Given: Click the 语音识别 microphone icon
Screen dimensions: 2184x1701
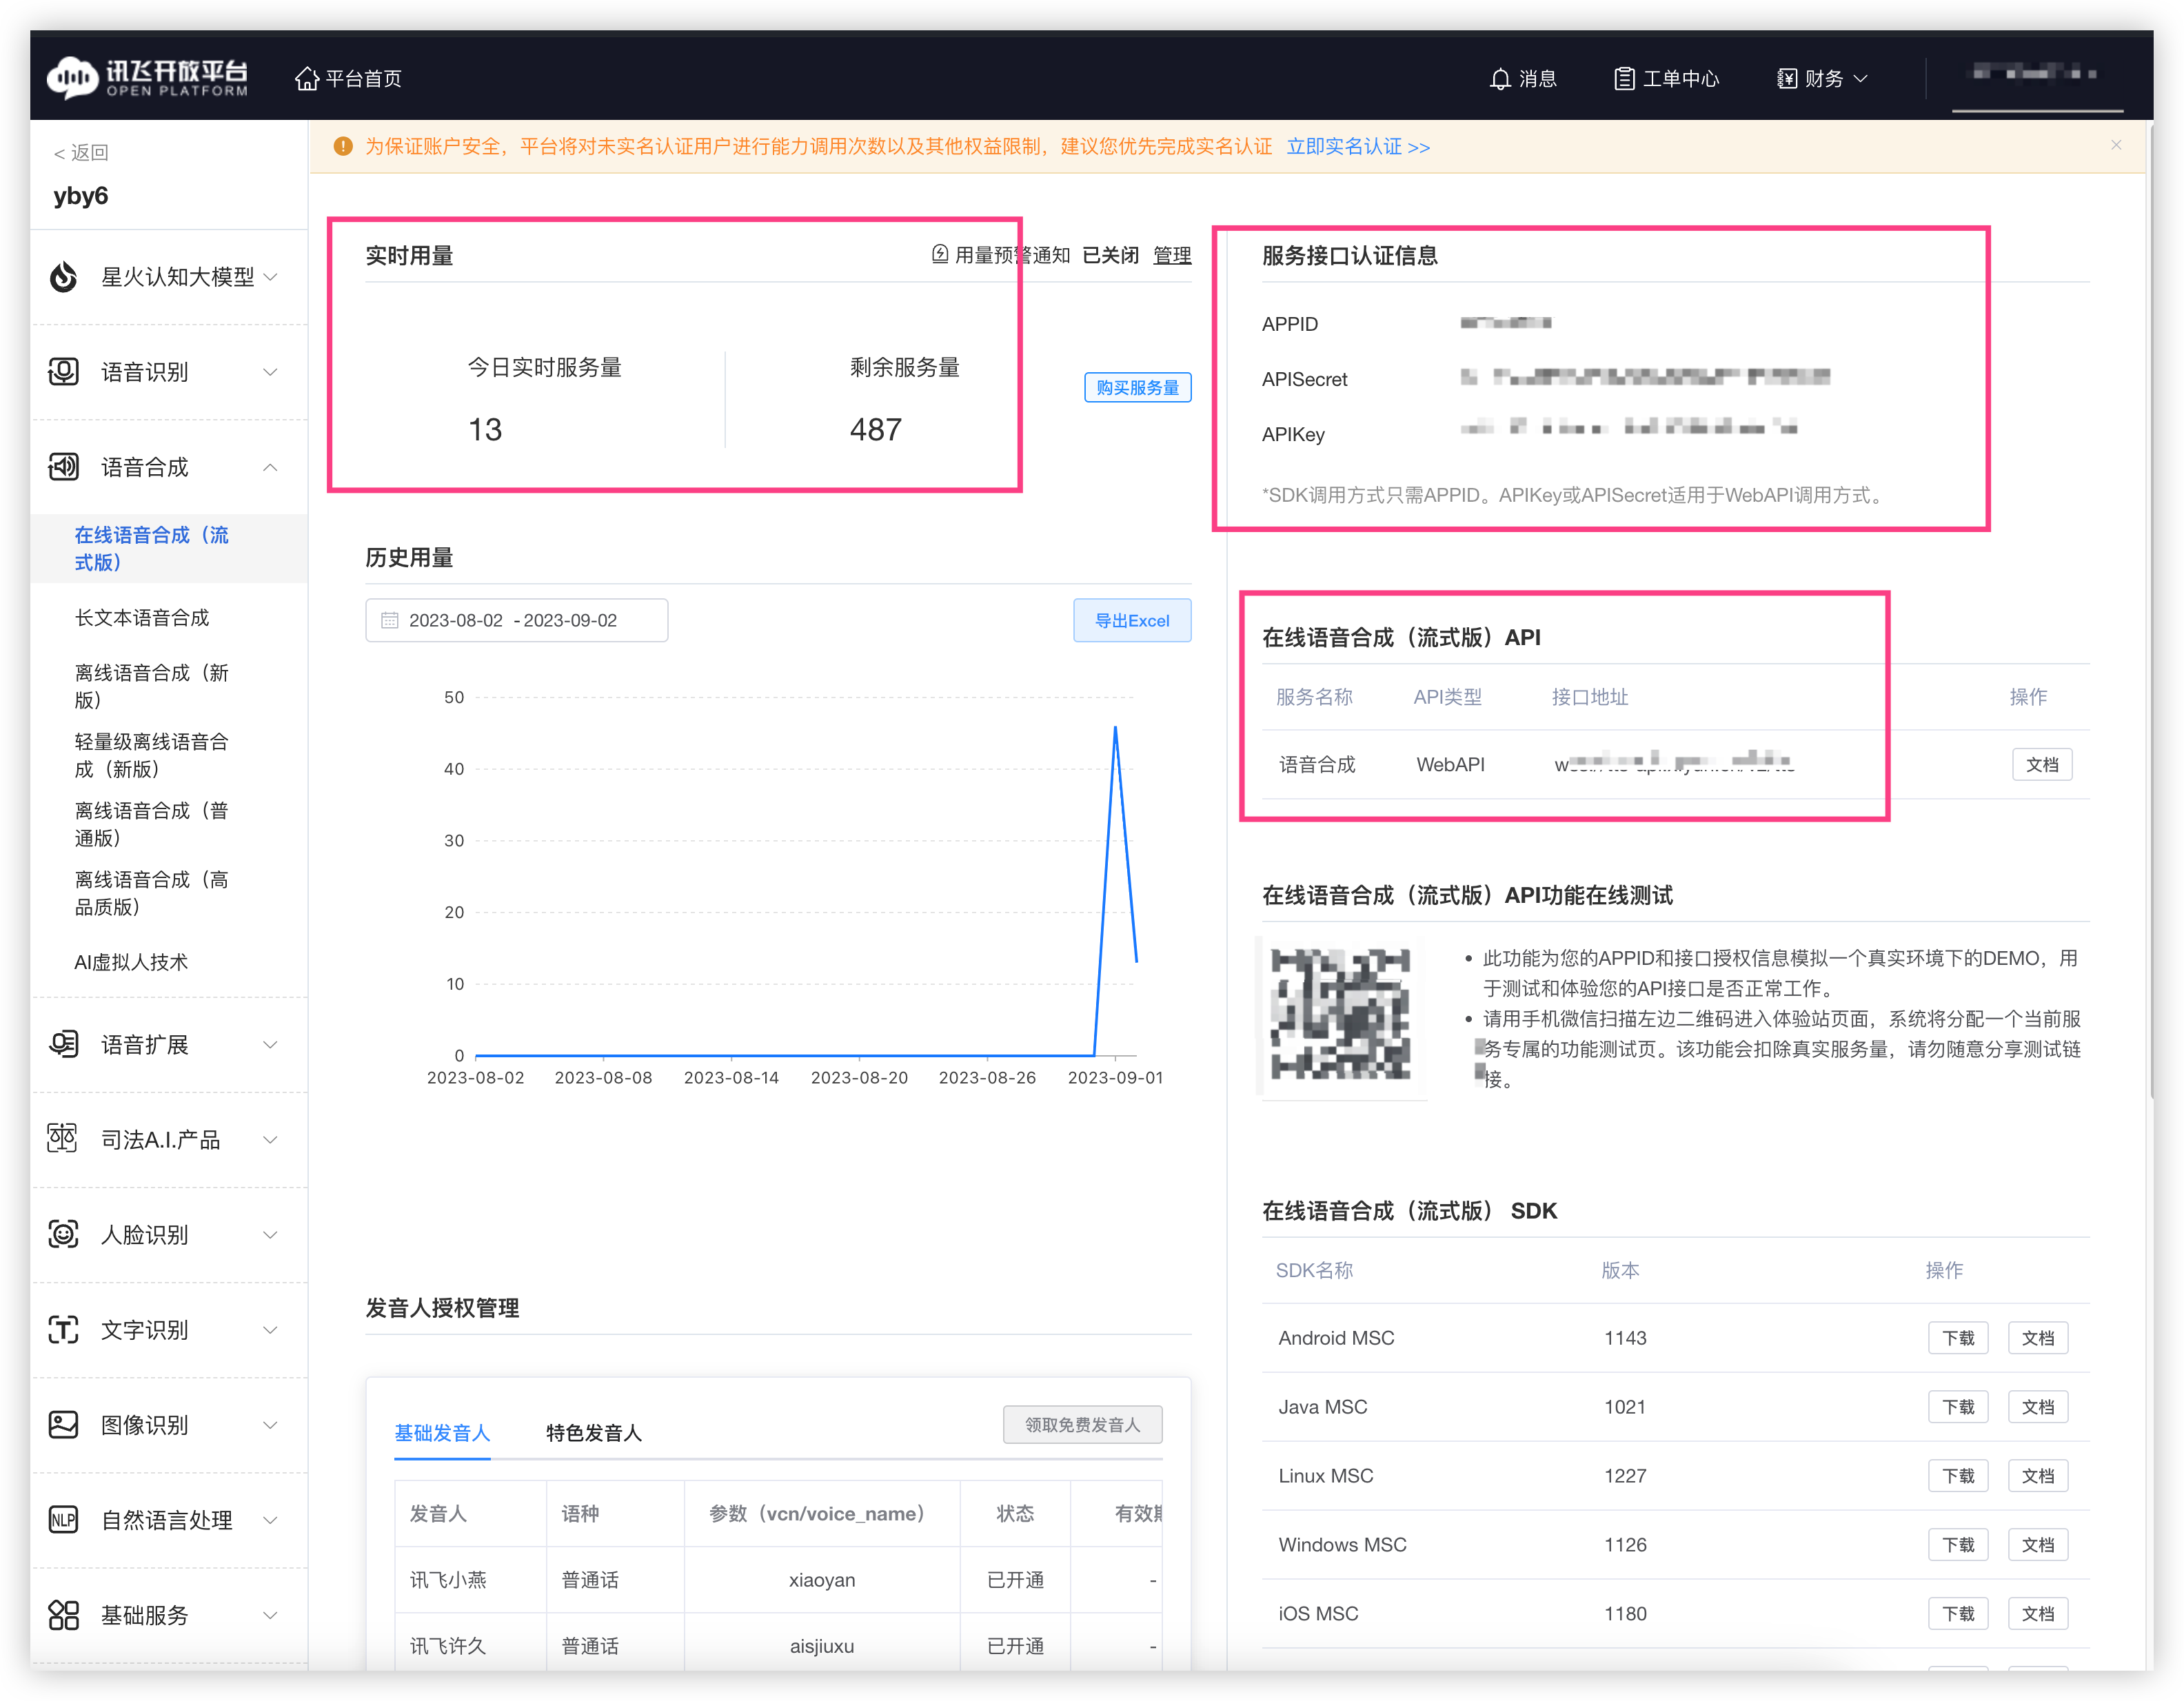Looking at the screenshot, I should pyautogui.click(x=64, y=372).
